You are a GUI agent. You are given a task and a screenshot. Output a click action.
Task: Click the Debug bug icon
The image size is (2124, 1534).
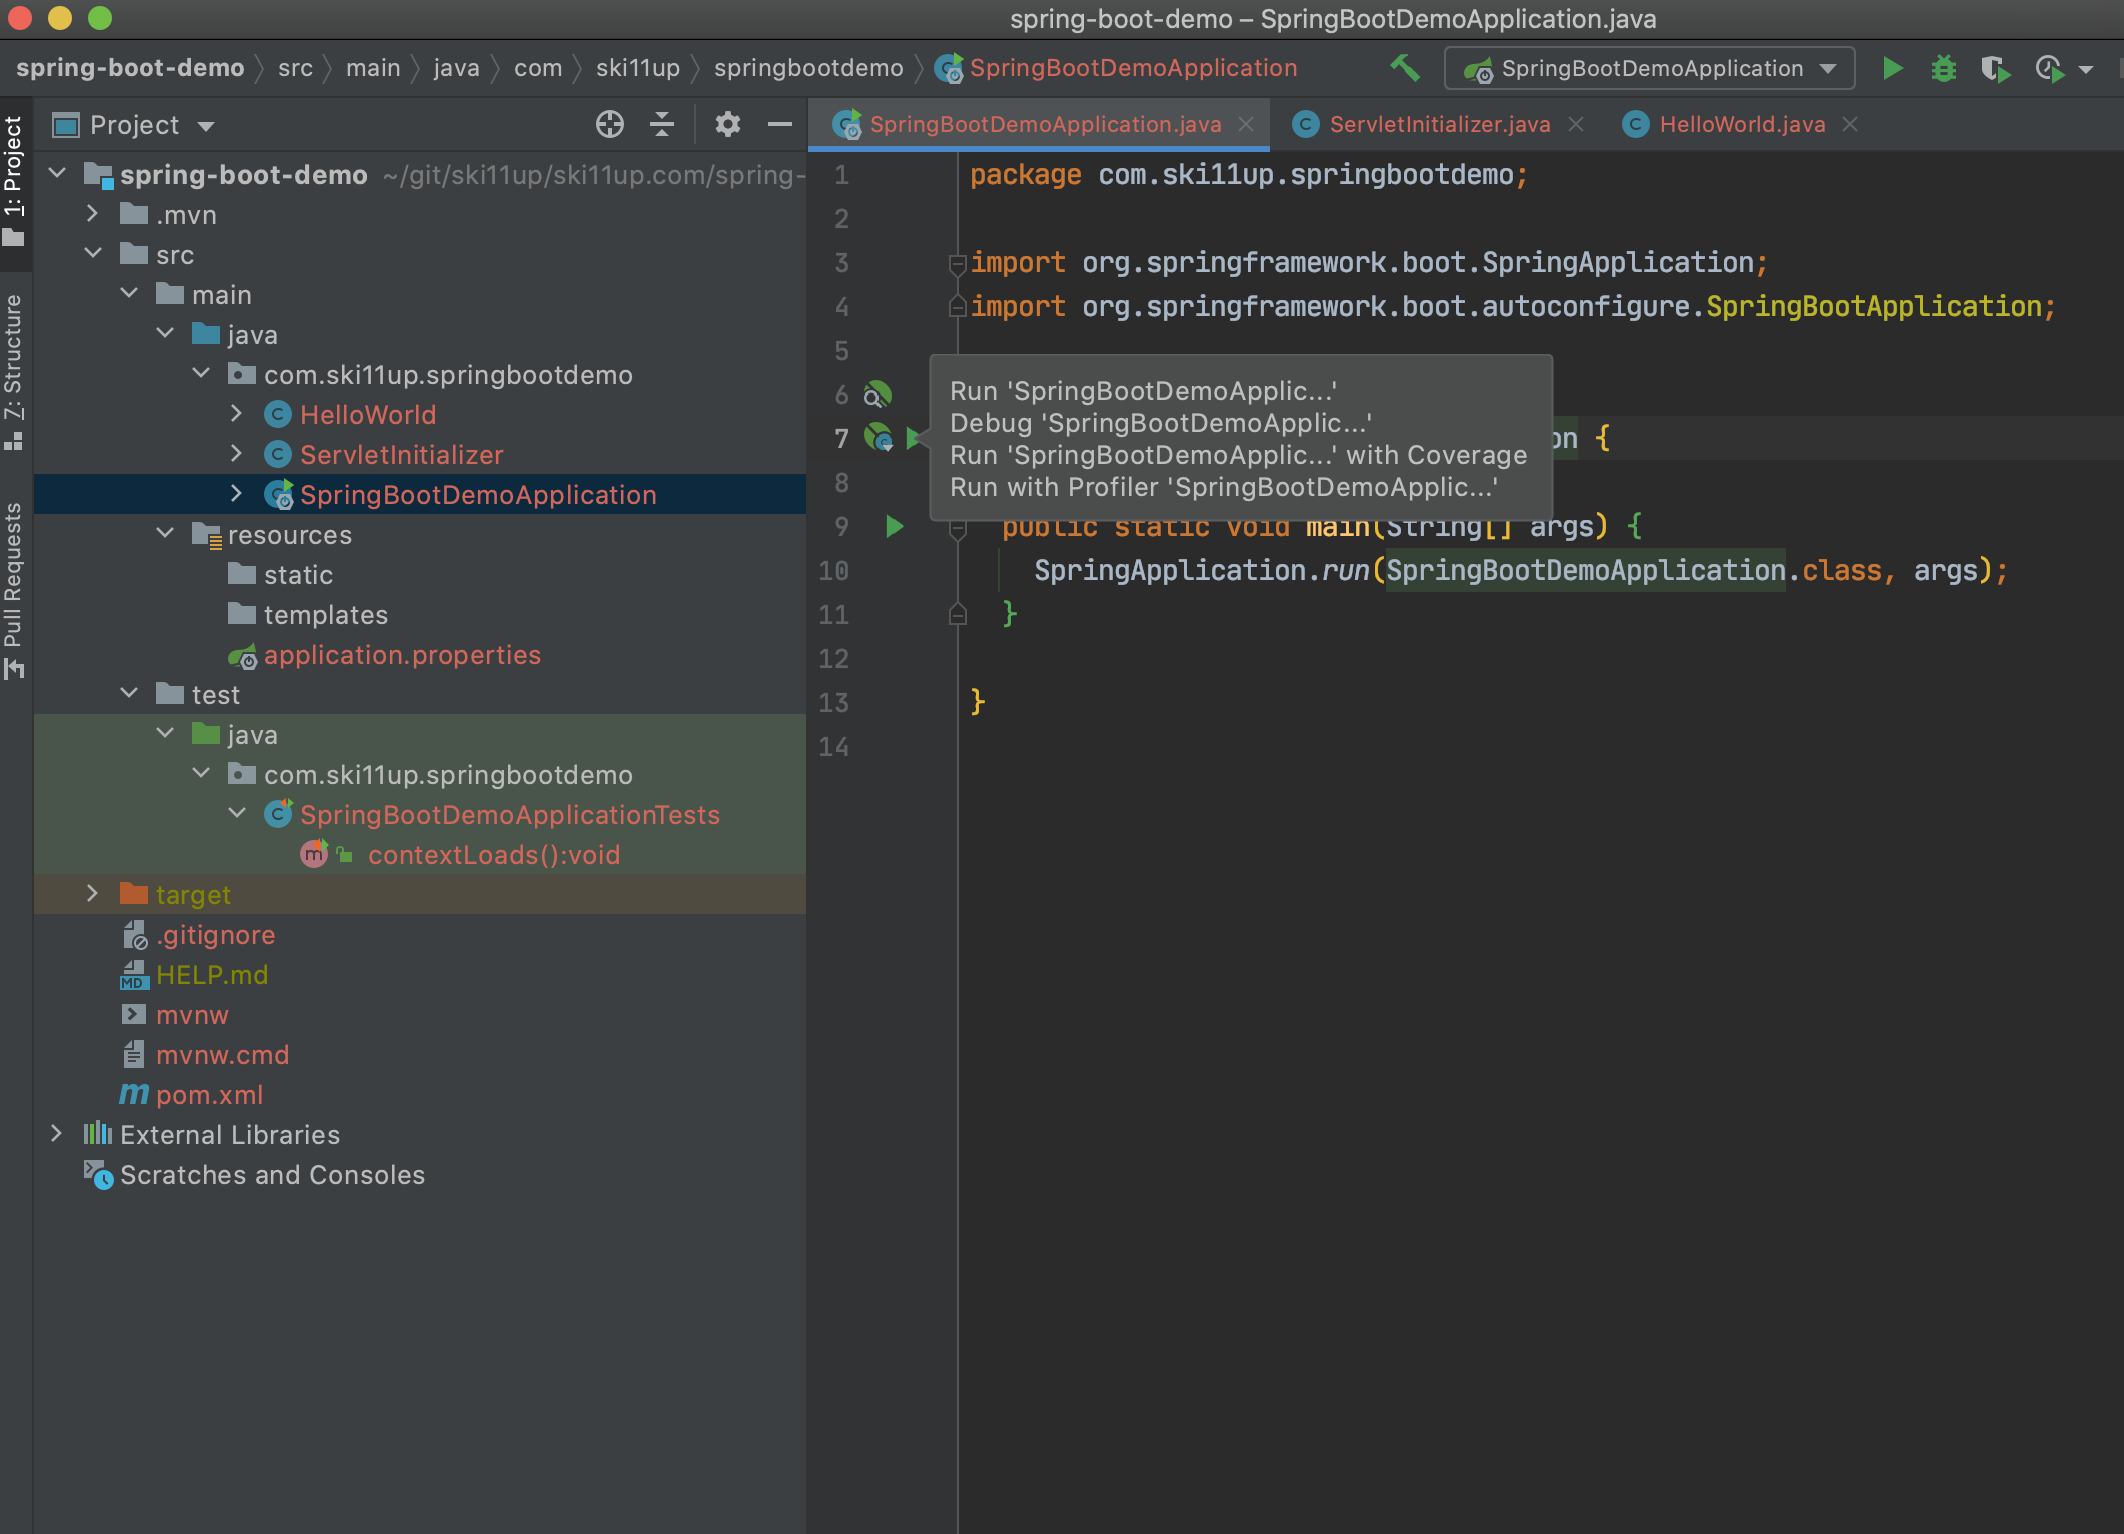1943,68
